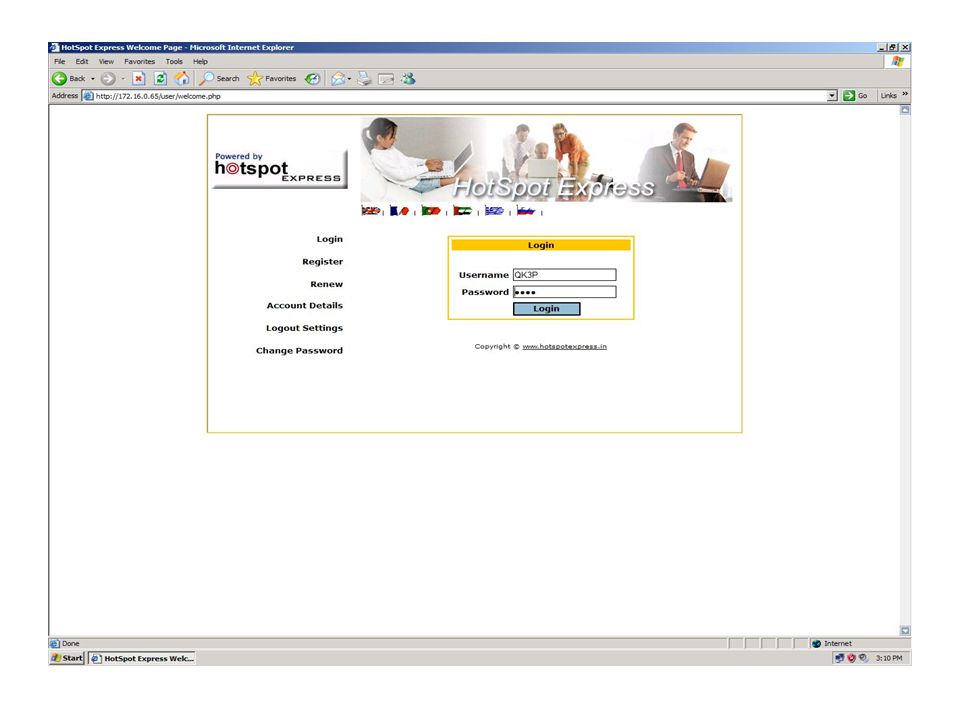Click the Login link in the side menu
Image resolution: width=960 pixels, height=720 pixels.
pyautogui.click(x=329, y=239)
